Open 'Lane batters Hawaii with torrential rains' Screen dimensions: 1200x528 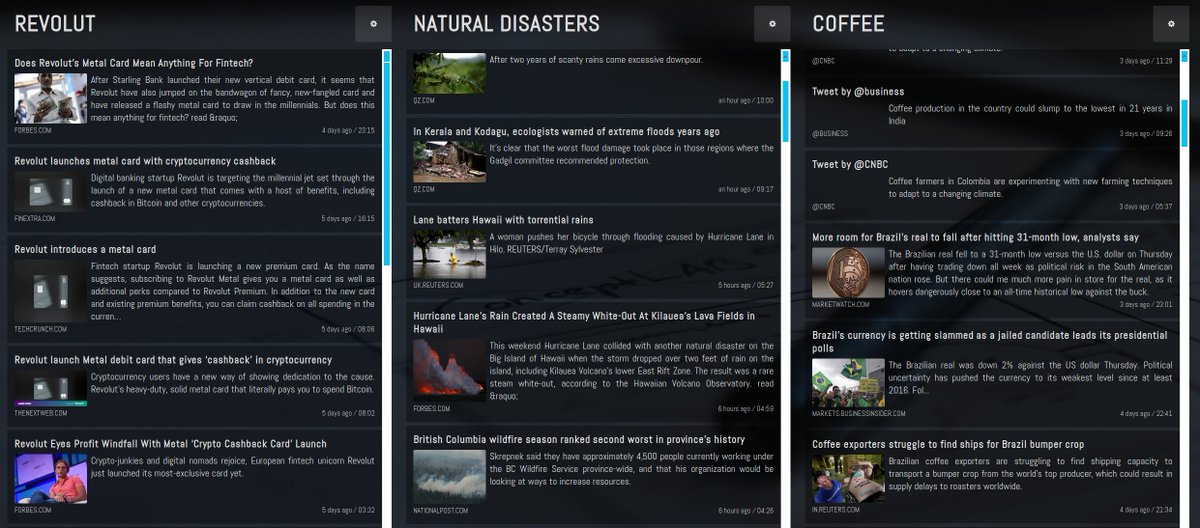[x=503, y=220]
